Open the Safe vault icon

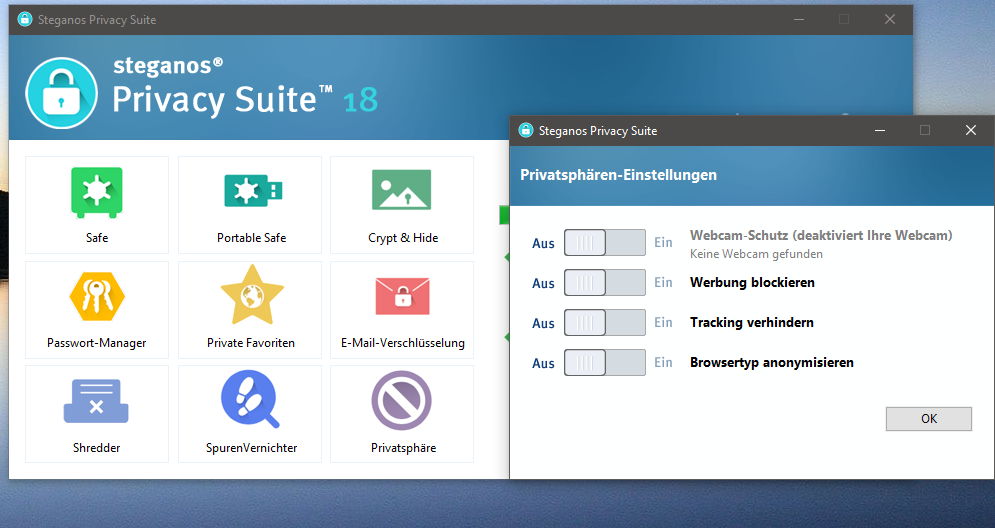click(x=96, y=192)
